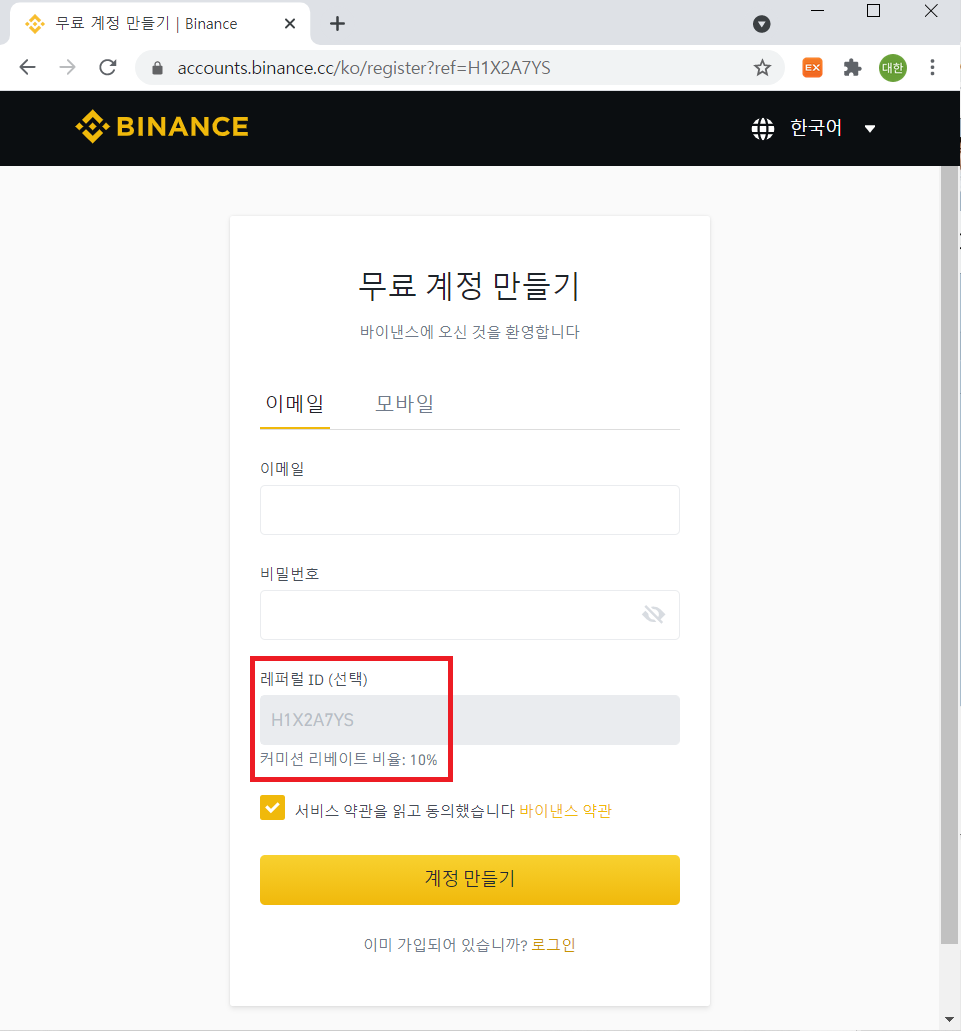This screenshot has width=961, height=1031.
Task: Open the Extensions puzzle piece menu
Action: (853, 67)
